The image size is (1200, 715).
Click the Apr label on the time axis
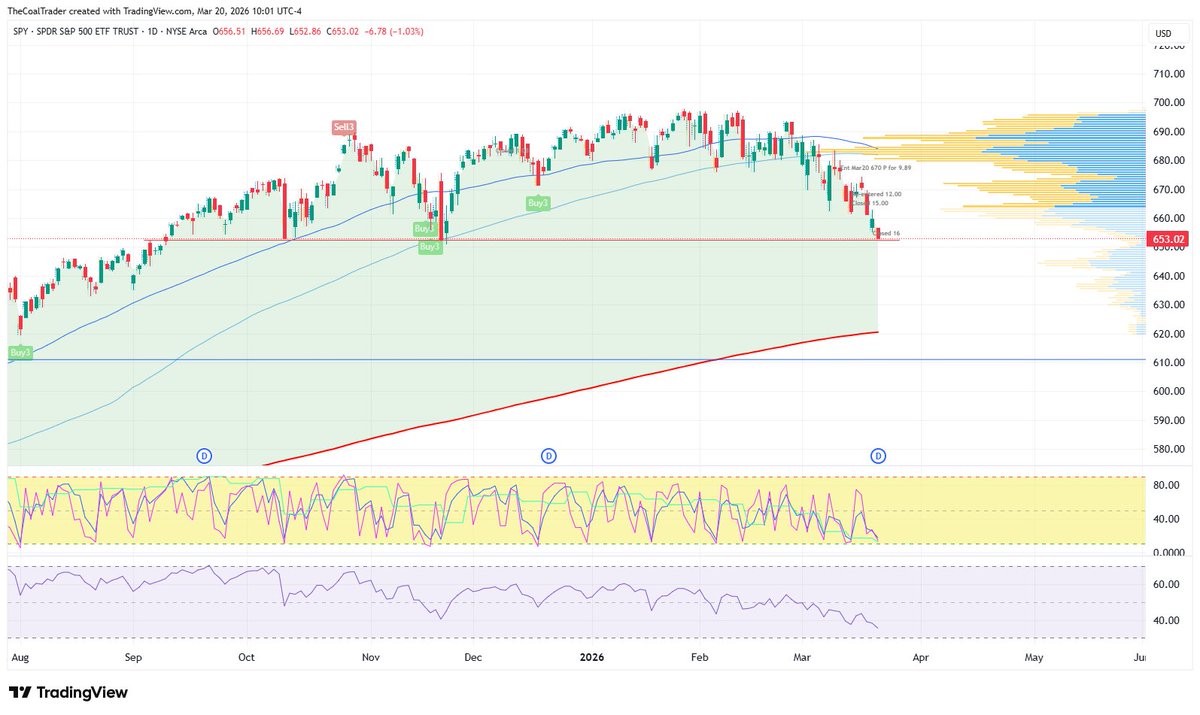click(920, 658)
